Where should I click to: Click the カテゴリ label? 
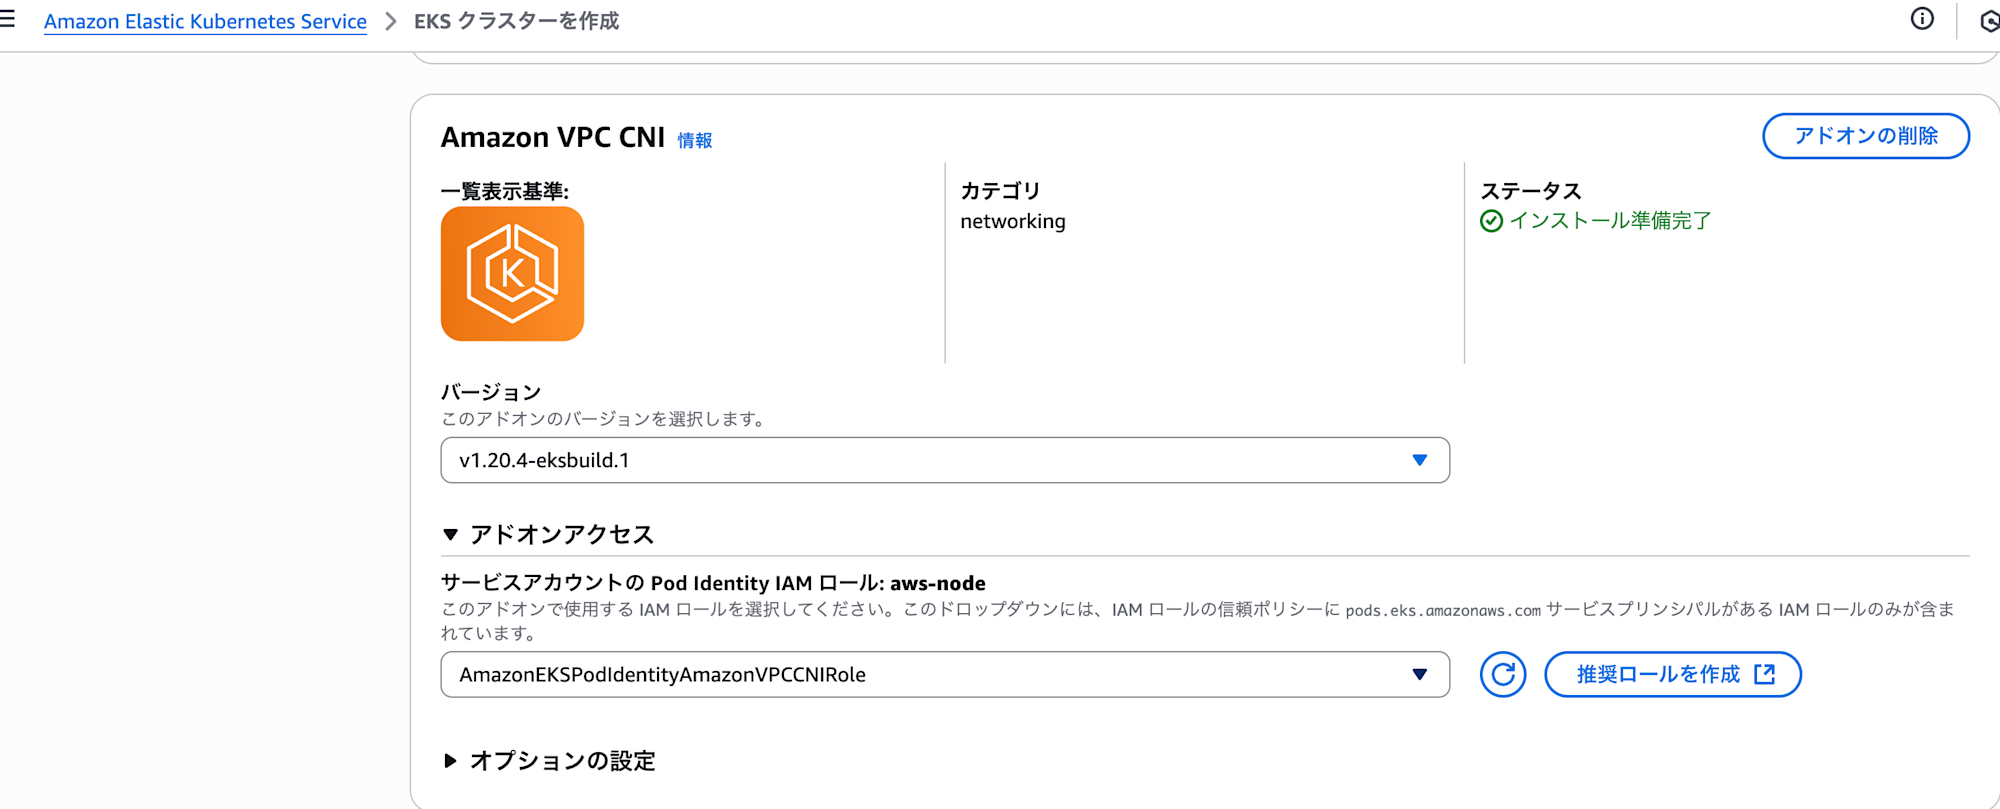1000,191
